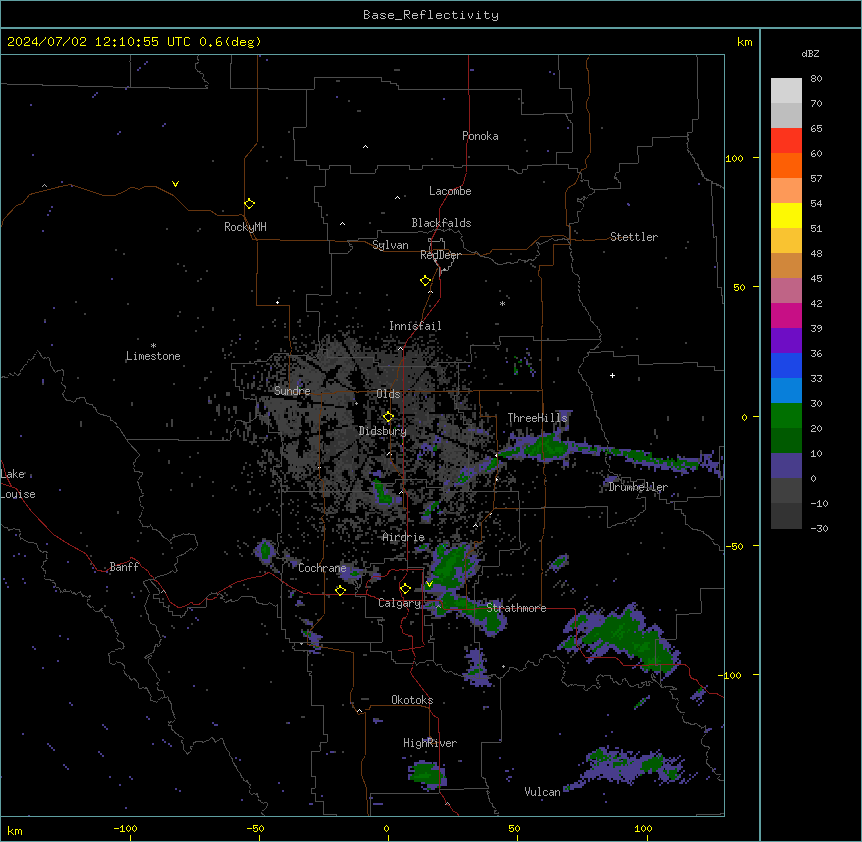Click the bright green 30-20 dBZ legend swatch
This screenshot has height=842, width=862.
pos(786,416)
